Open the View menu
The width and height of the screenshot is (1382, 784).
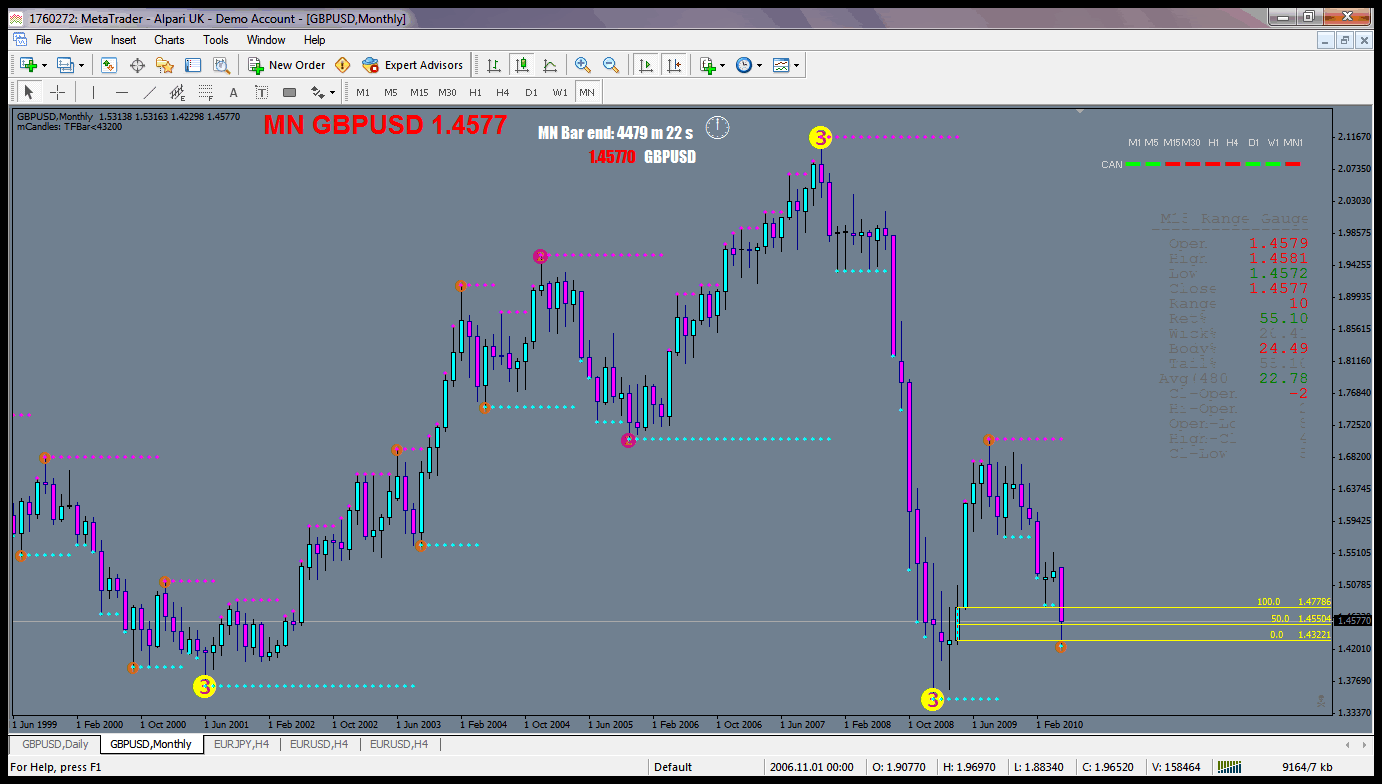(81, 40)
